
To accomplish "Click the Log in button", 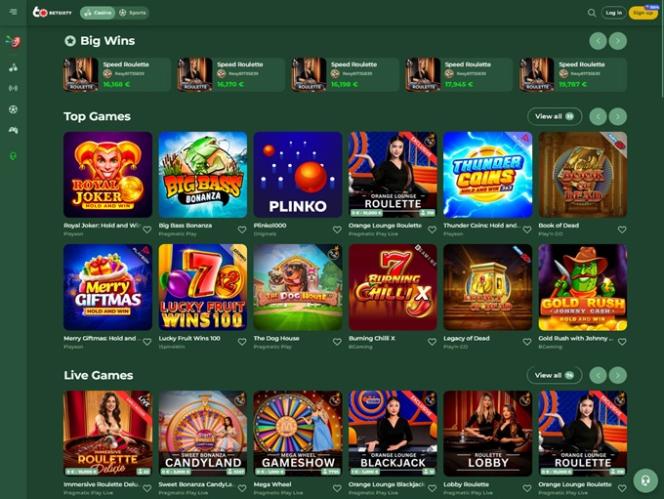I will [x=613, y=13].
